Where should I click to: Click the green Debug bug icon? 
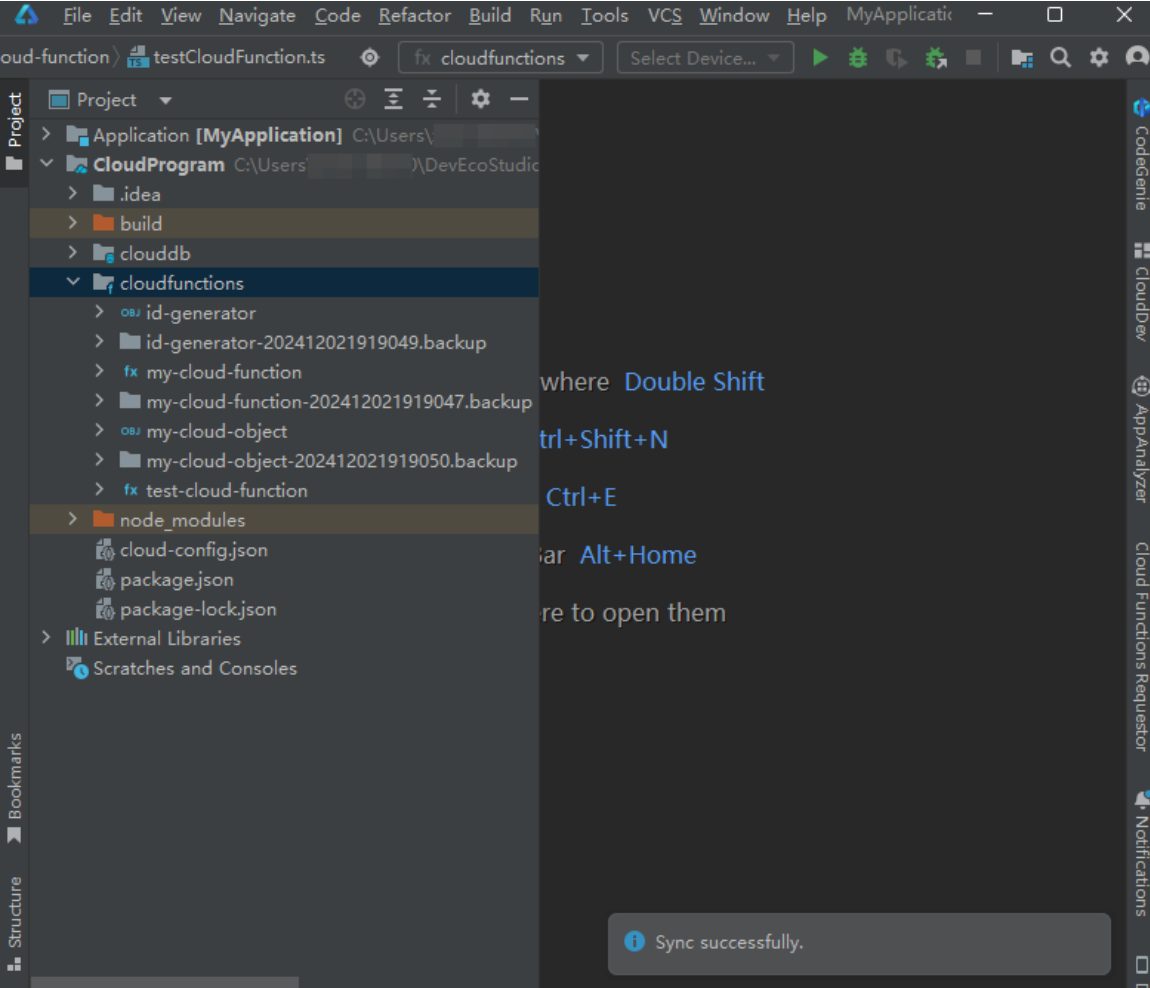857,57
